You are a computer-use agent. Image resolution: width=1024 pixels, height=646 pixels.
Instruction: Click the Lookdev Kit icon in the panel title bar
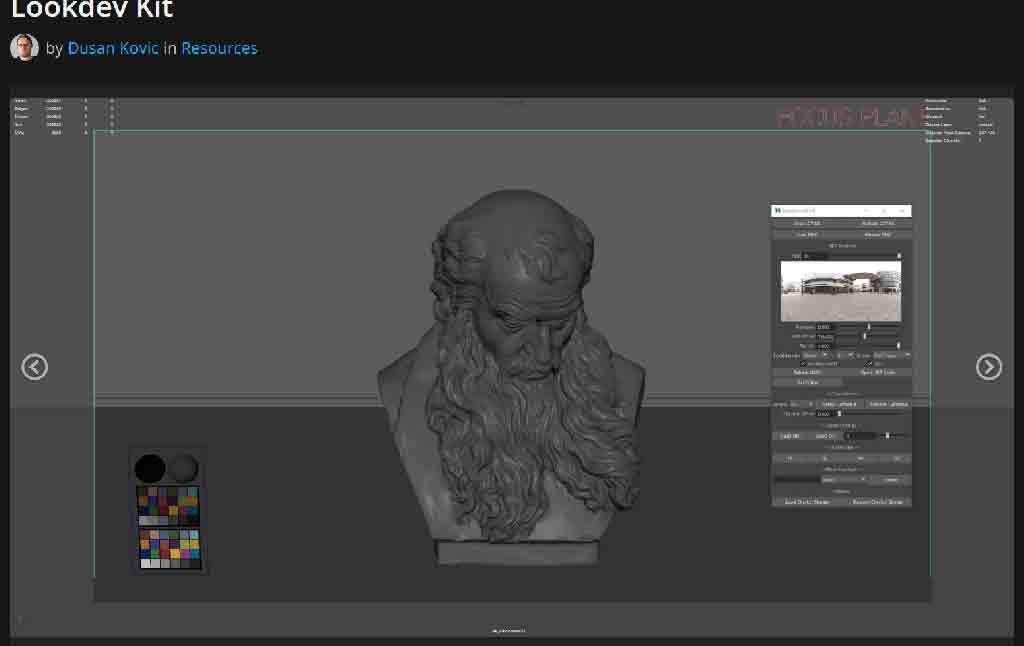pos(777,211)
